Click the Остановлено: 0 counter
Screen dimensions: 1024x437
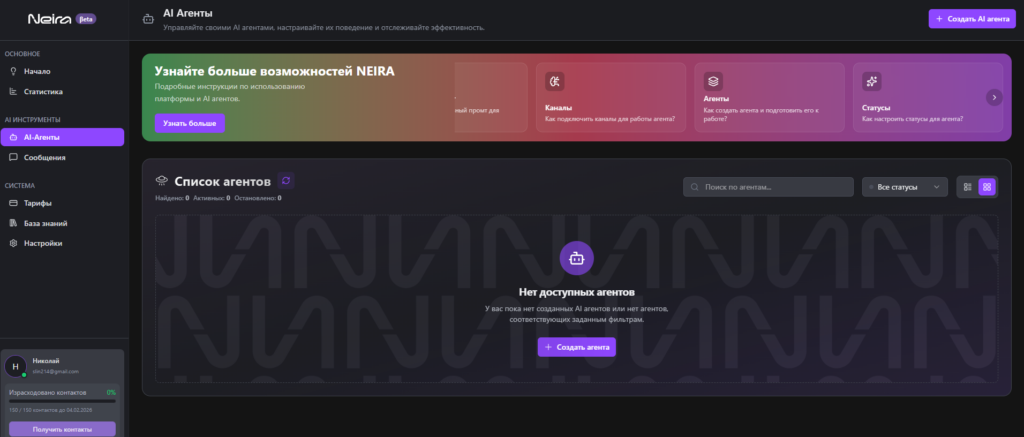coord(258,197)
